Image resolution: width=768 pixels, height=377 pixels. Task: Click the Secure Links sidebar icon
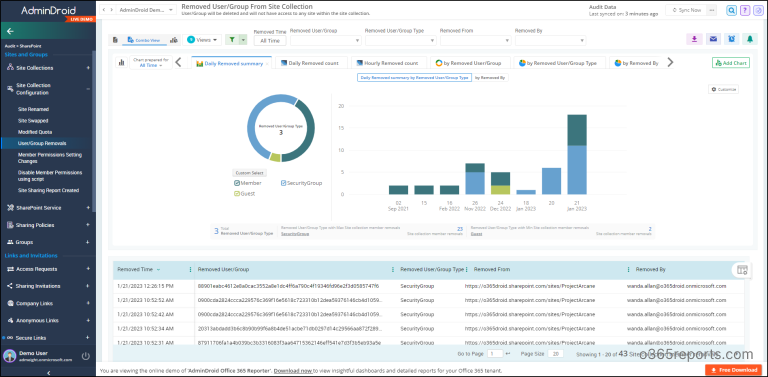11,338
